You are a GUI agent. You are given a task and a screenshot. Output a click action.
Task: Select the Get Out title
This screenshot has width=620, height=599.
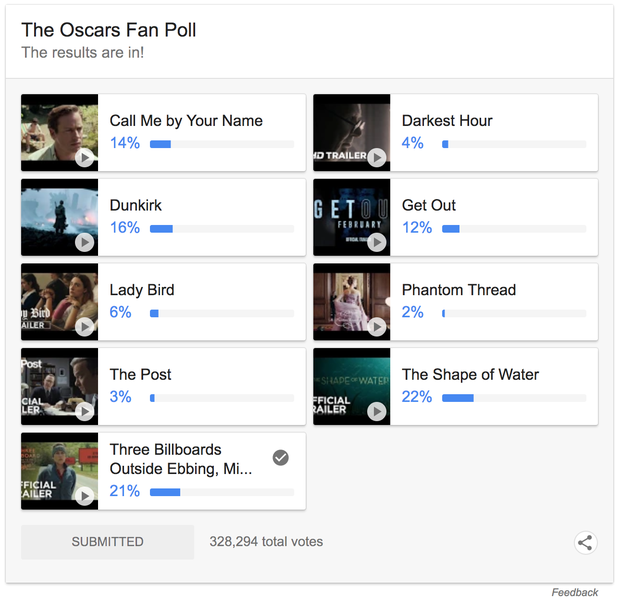pyautogui.click(x=429, y=205)
